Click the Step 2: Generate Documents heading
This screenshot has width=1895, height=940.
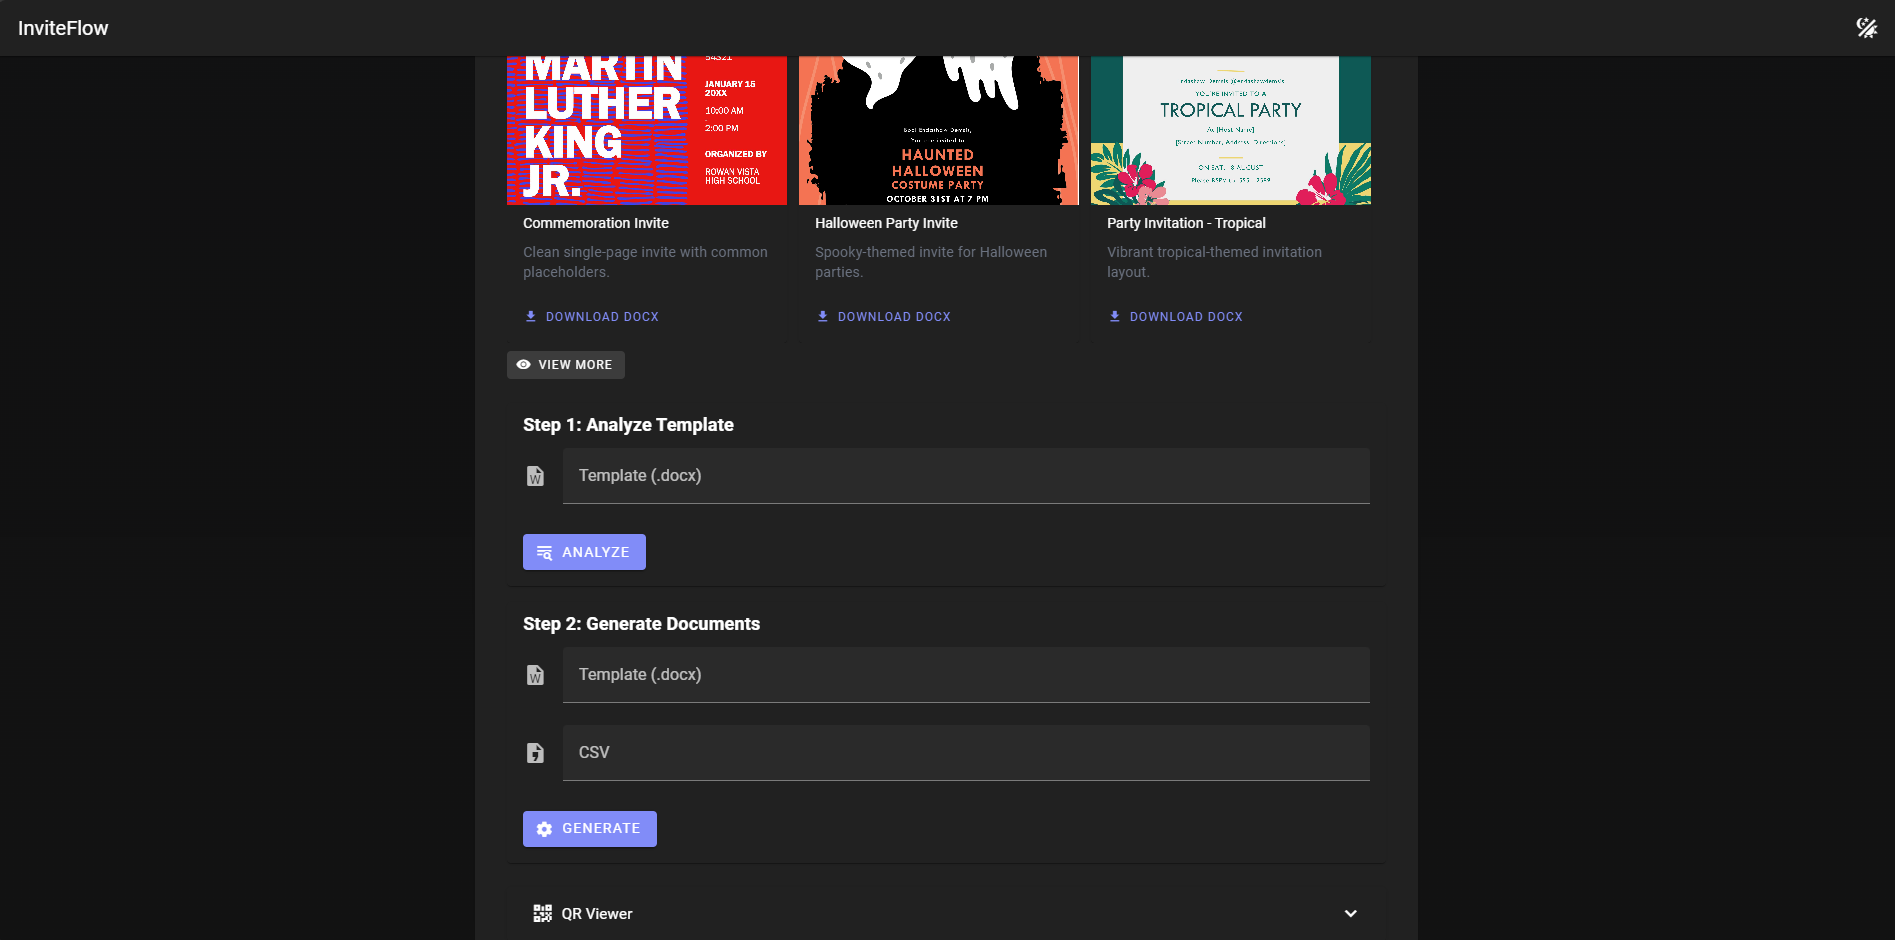pyautogui.click(x=641, y=624)
